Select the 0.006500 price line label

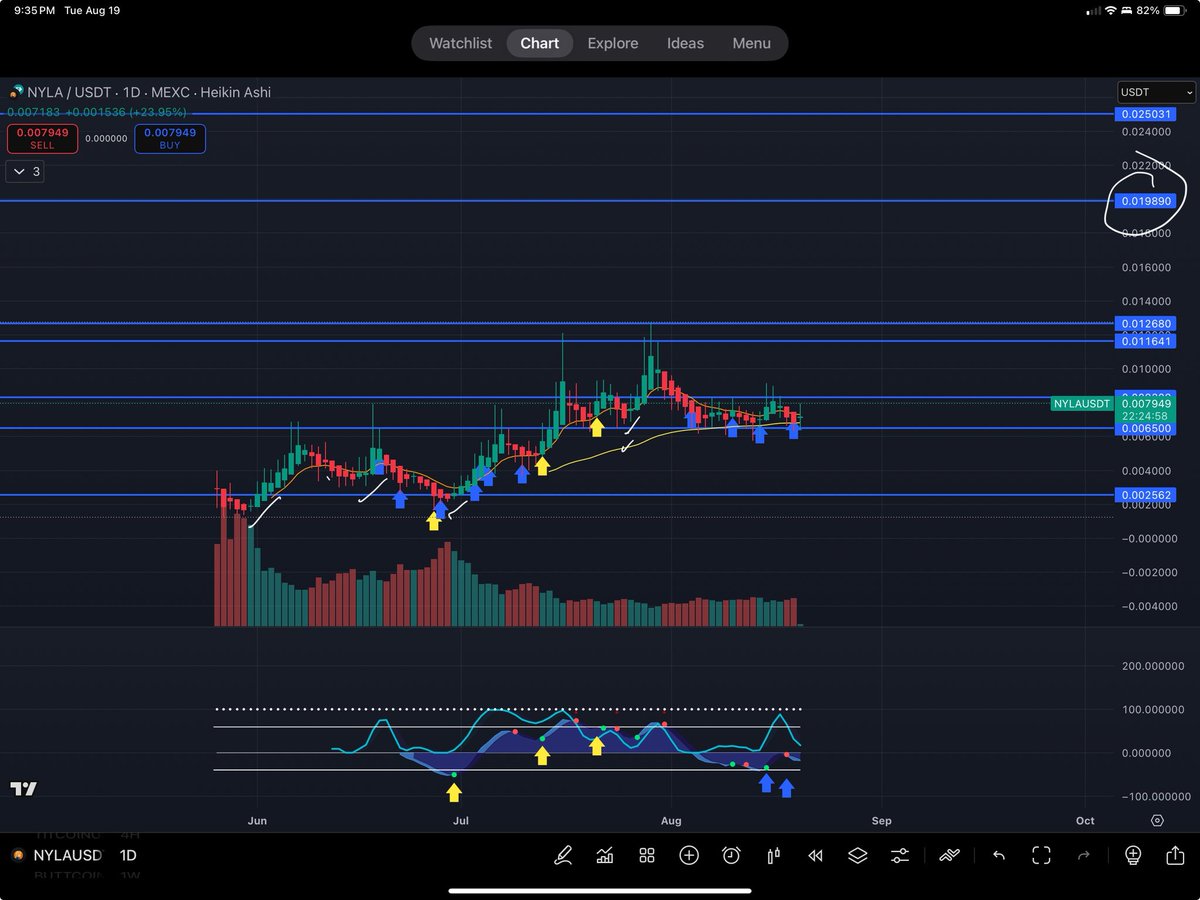[1146, 428]
